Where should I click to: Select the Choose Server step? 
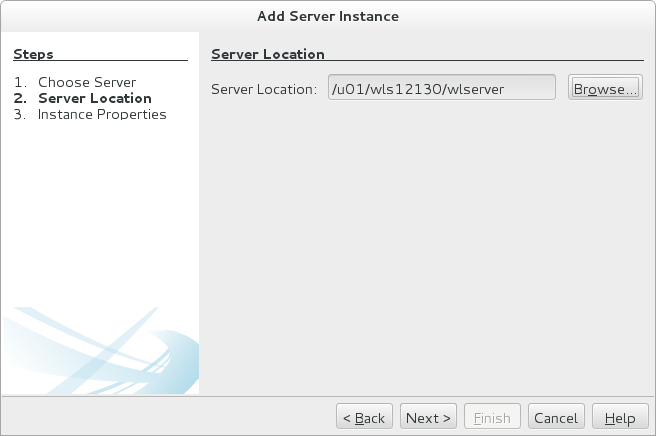(87, 82)
